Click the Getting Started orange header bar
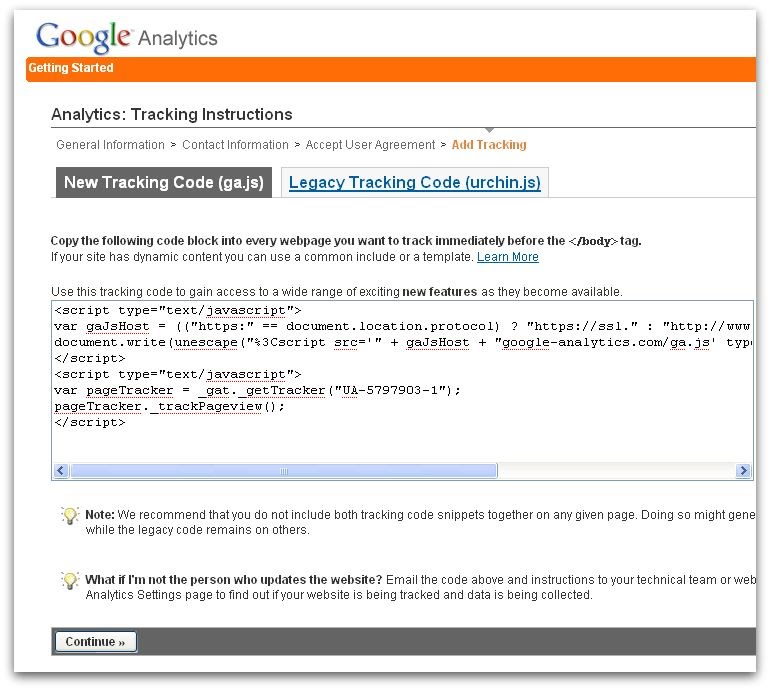This screenshot has width=770, height=690. (391, 69)
